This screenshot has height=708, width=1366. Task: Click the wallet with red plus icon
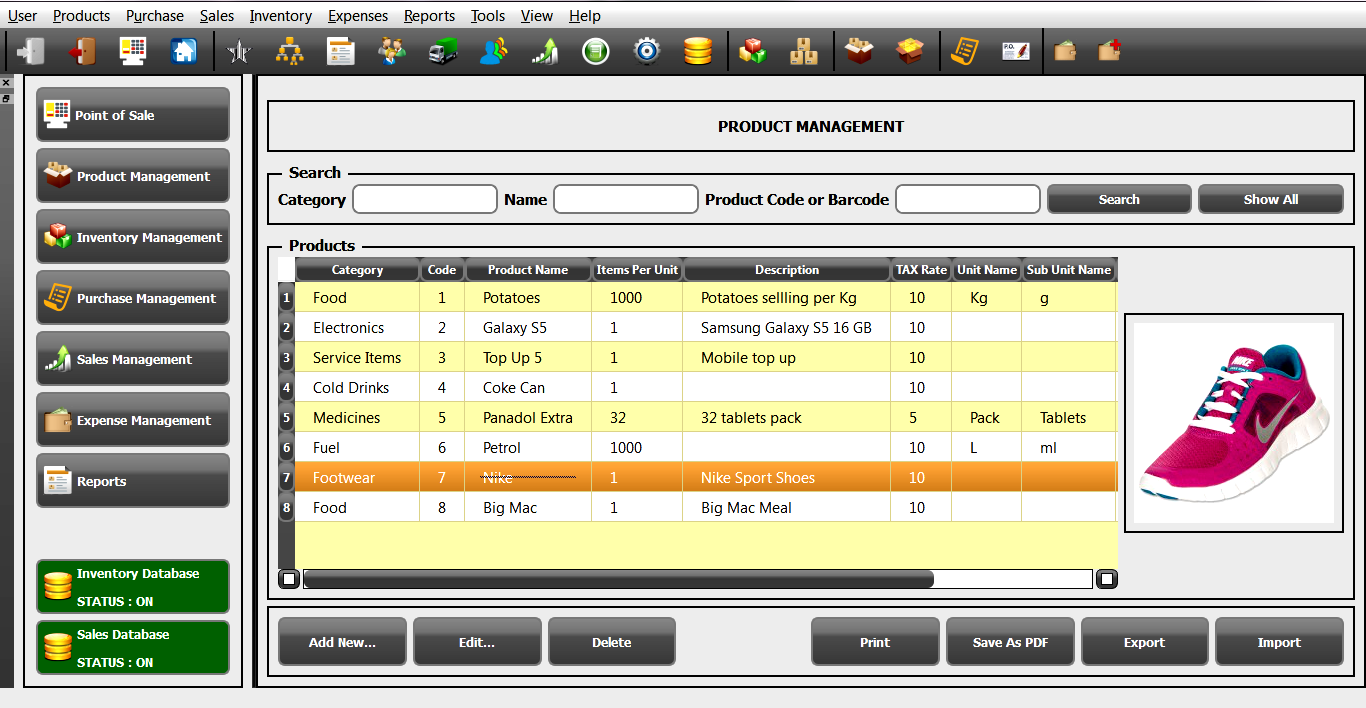pyautogui.click(x=1109, y=51)
